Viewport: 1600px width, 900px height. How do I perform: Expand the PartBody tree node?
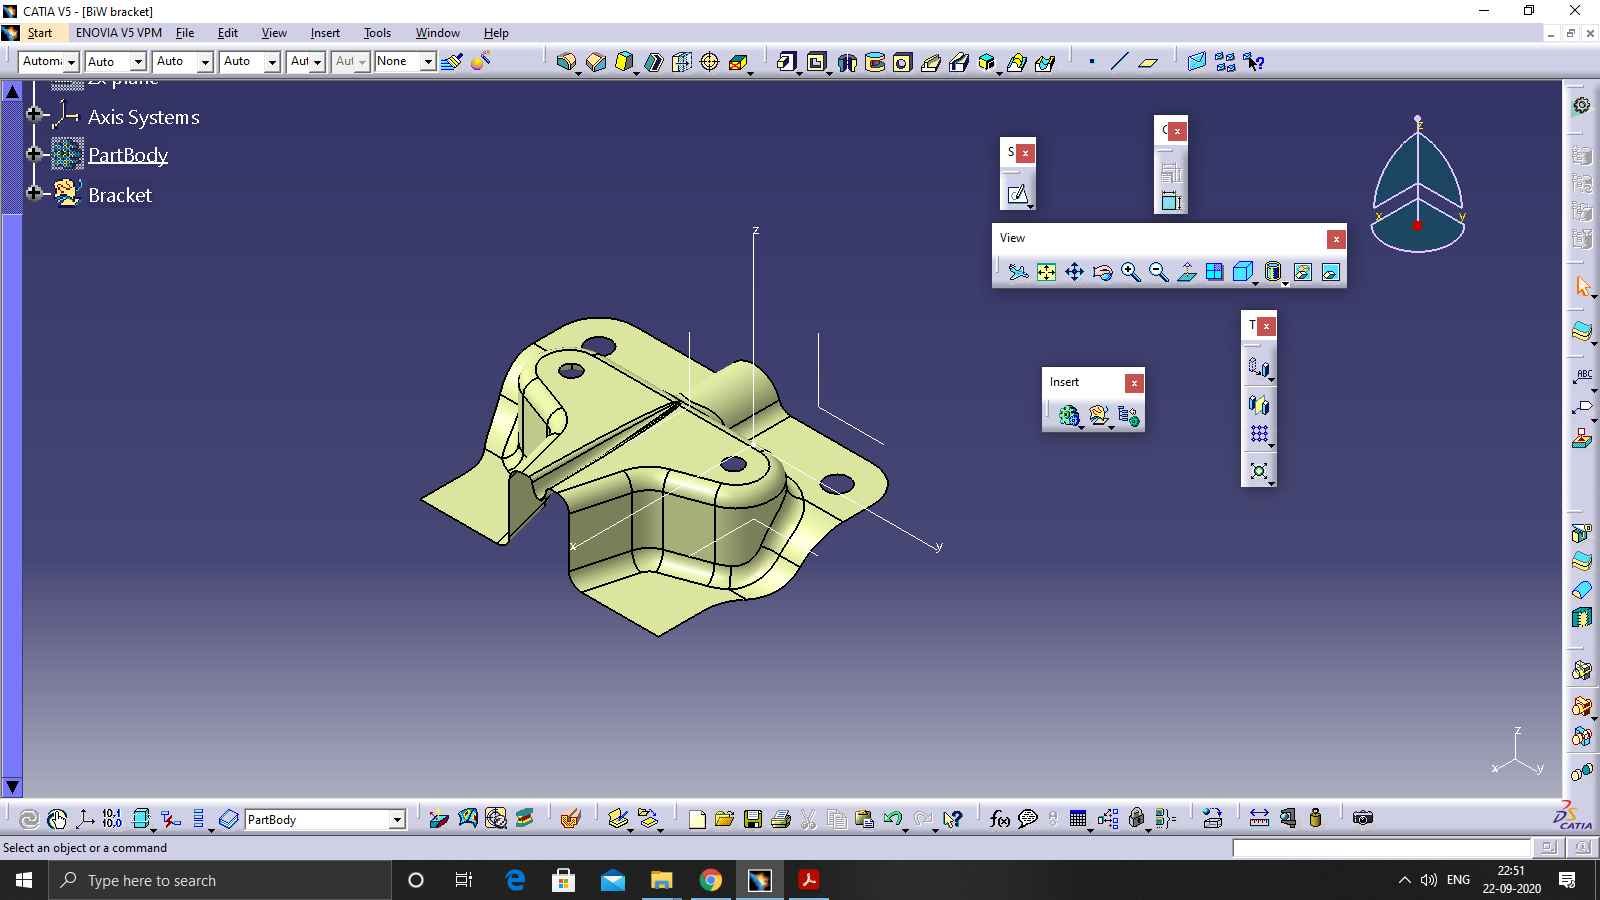pos(34,154)
